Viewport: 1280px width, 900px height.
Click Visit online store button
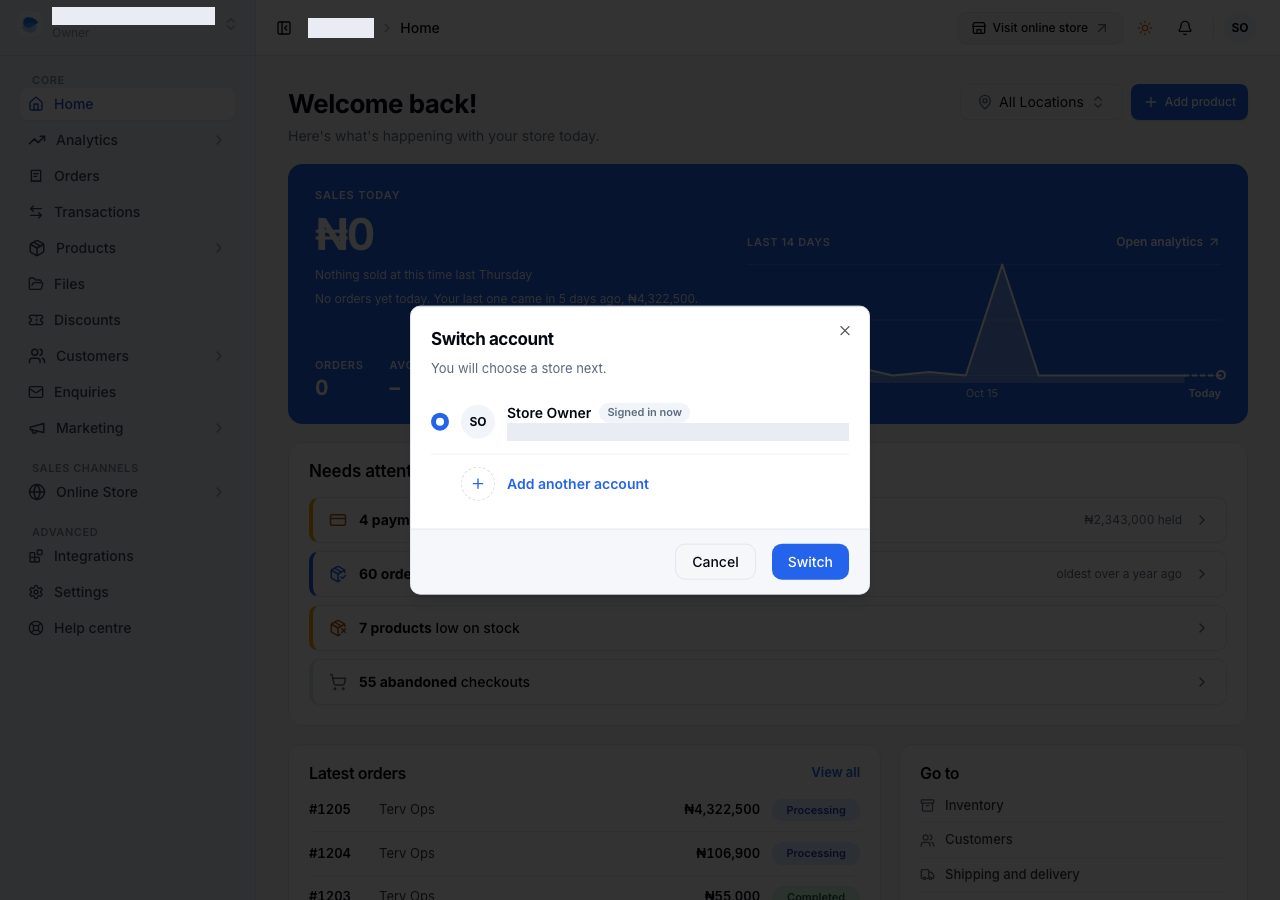1040,28
